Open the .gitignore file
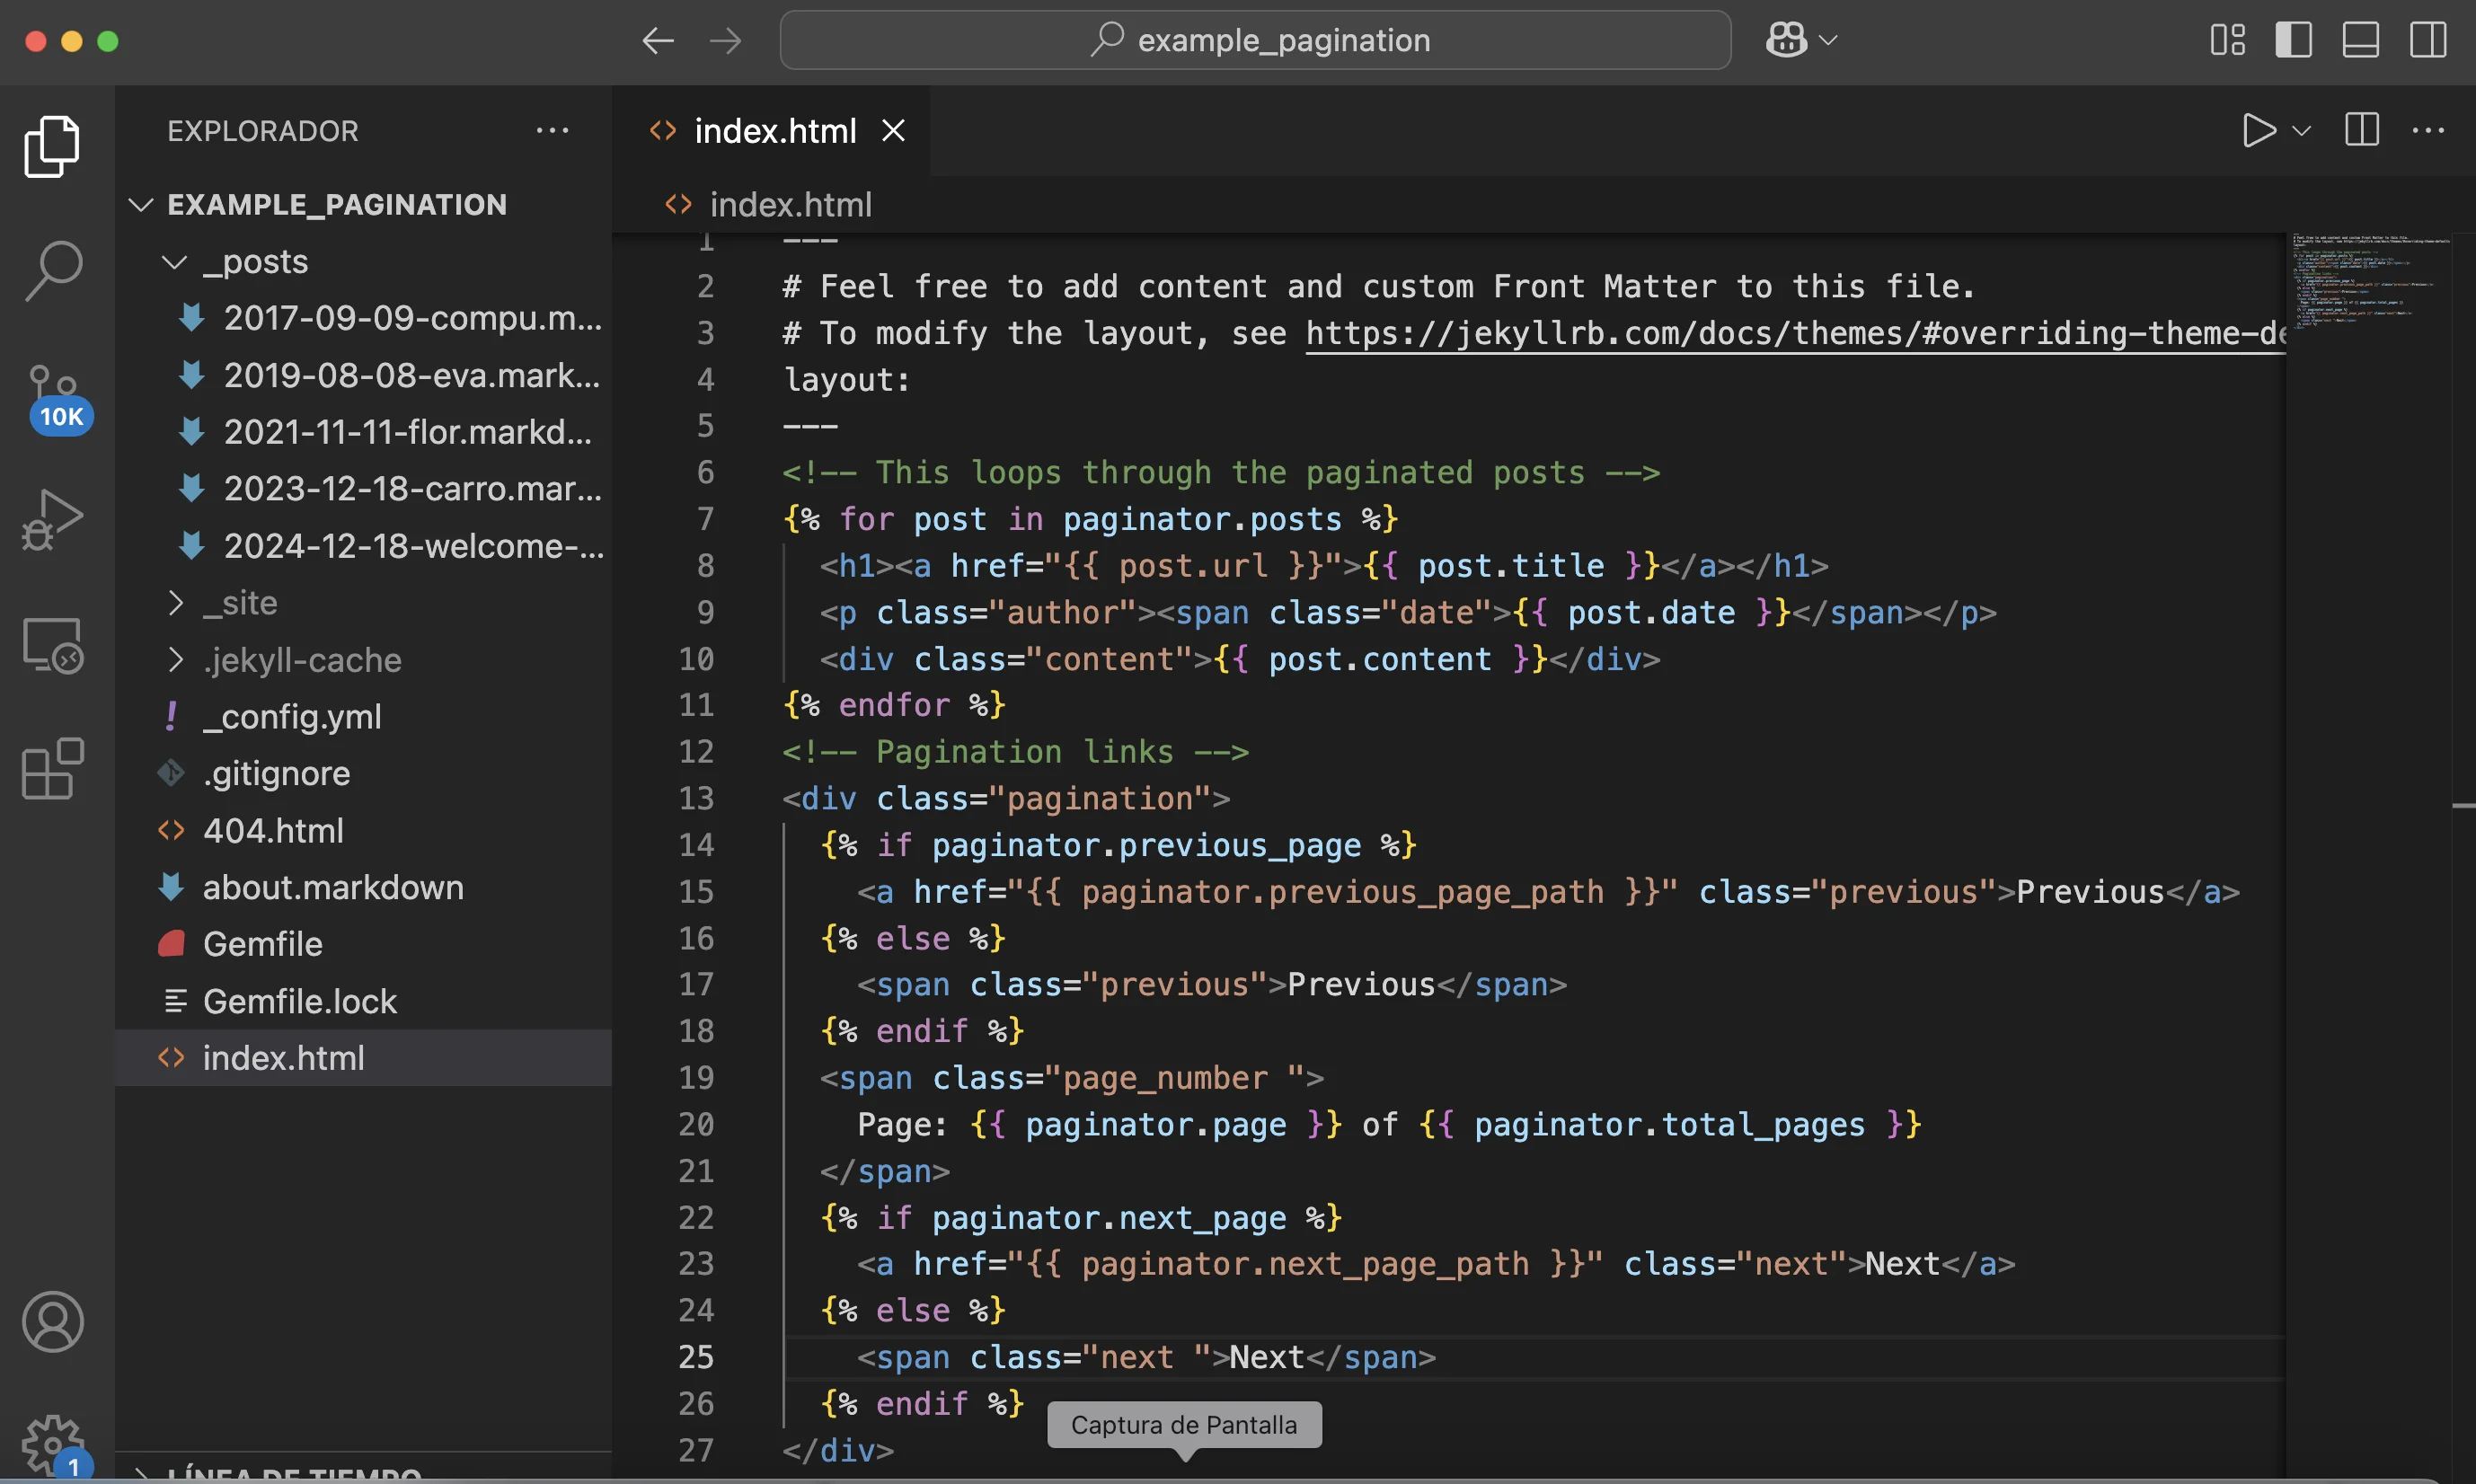 364,774
